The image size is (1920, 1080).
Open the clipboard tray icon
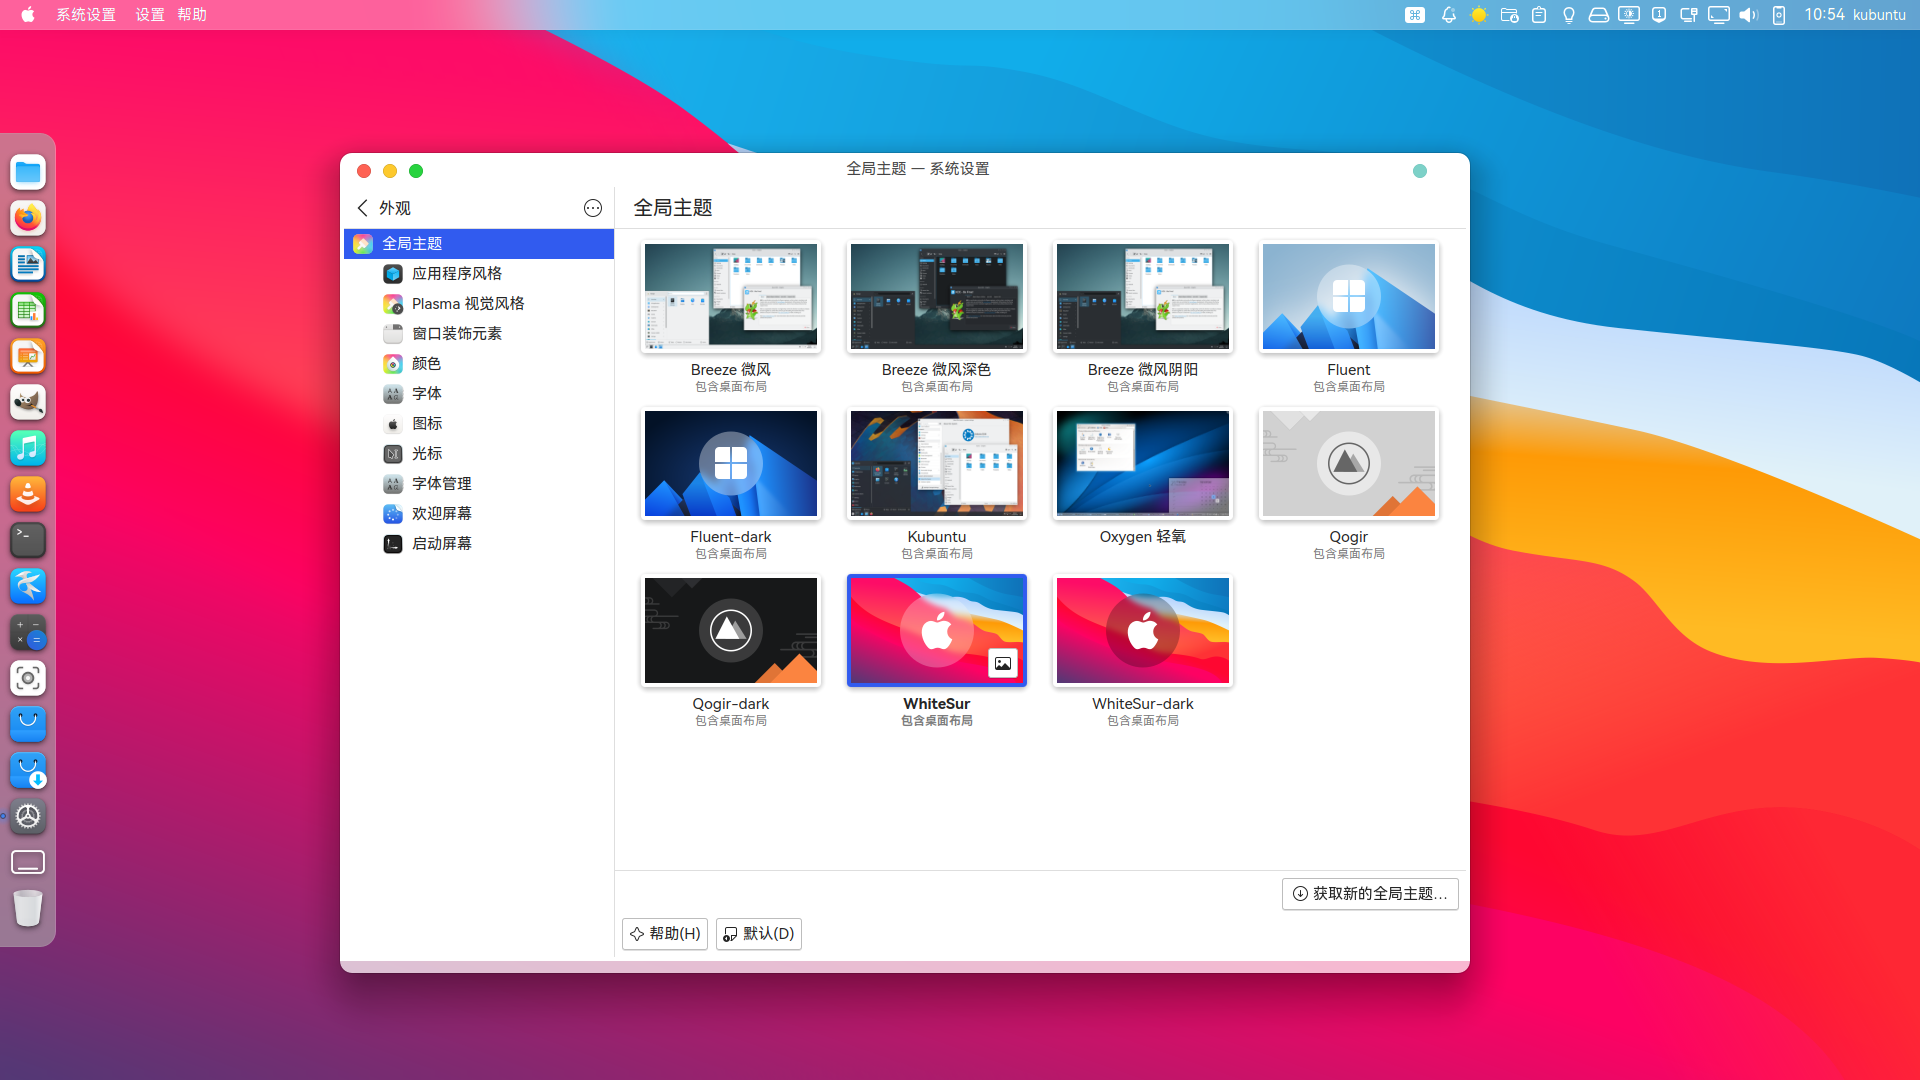coord(1539,15)
